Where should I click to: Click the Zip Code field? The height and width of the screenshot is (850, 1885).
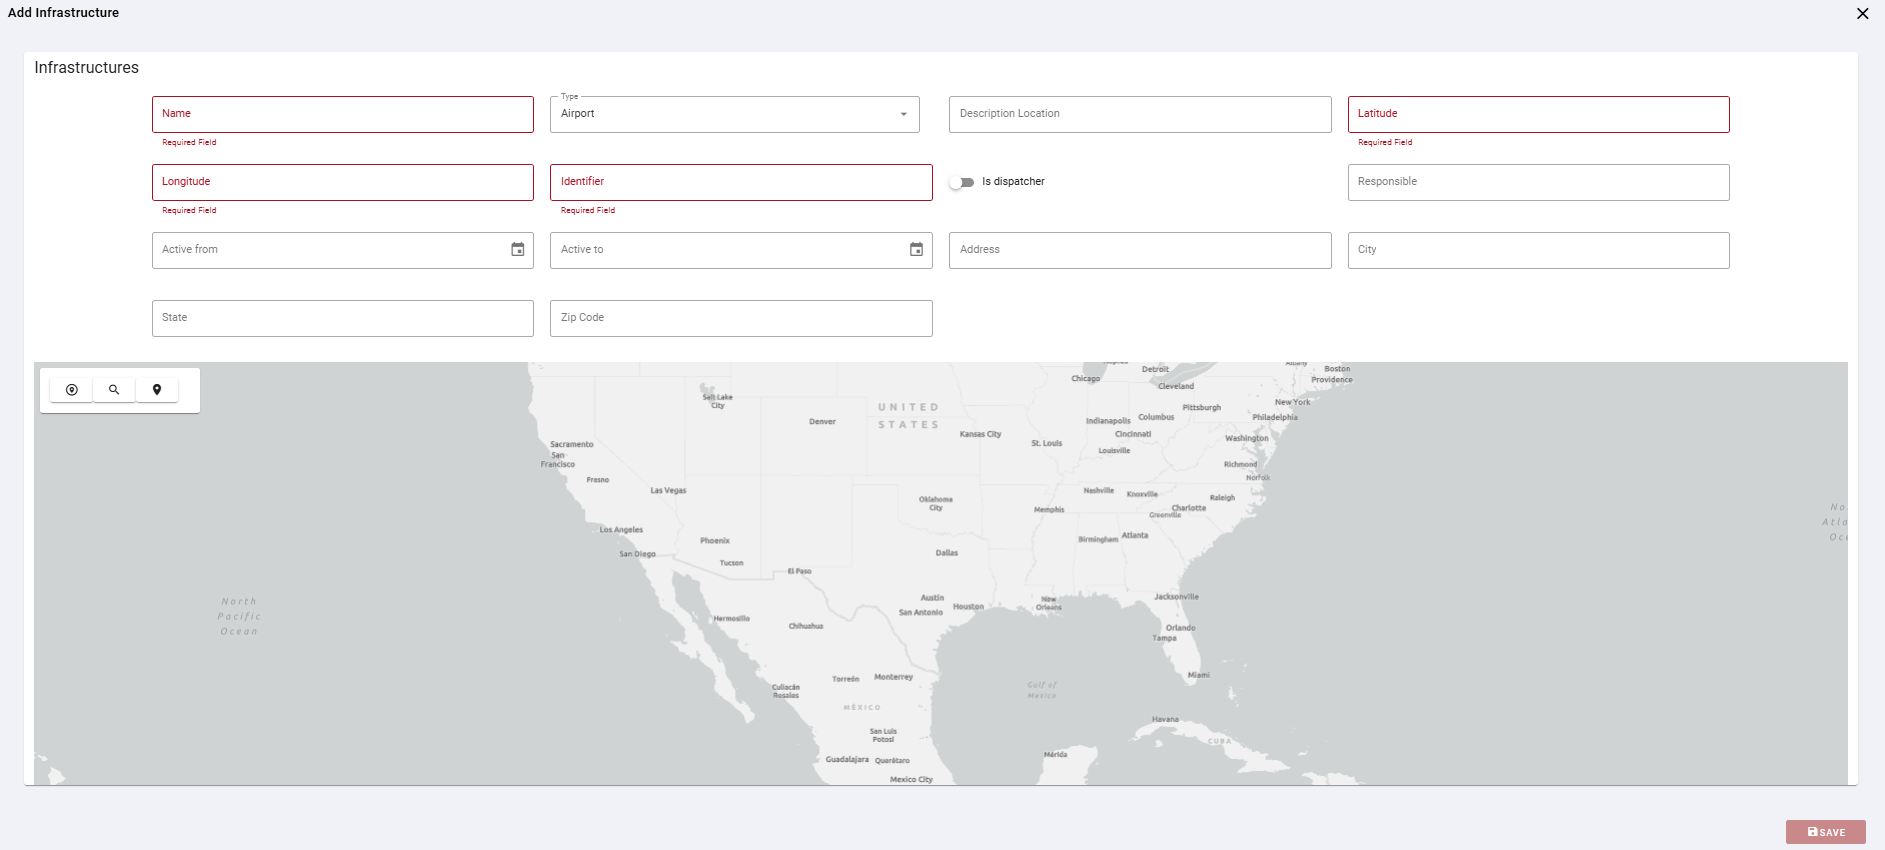click(741, 318)
